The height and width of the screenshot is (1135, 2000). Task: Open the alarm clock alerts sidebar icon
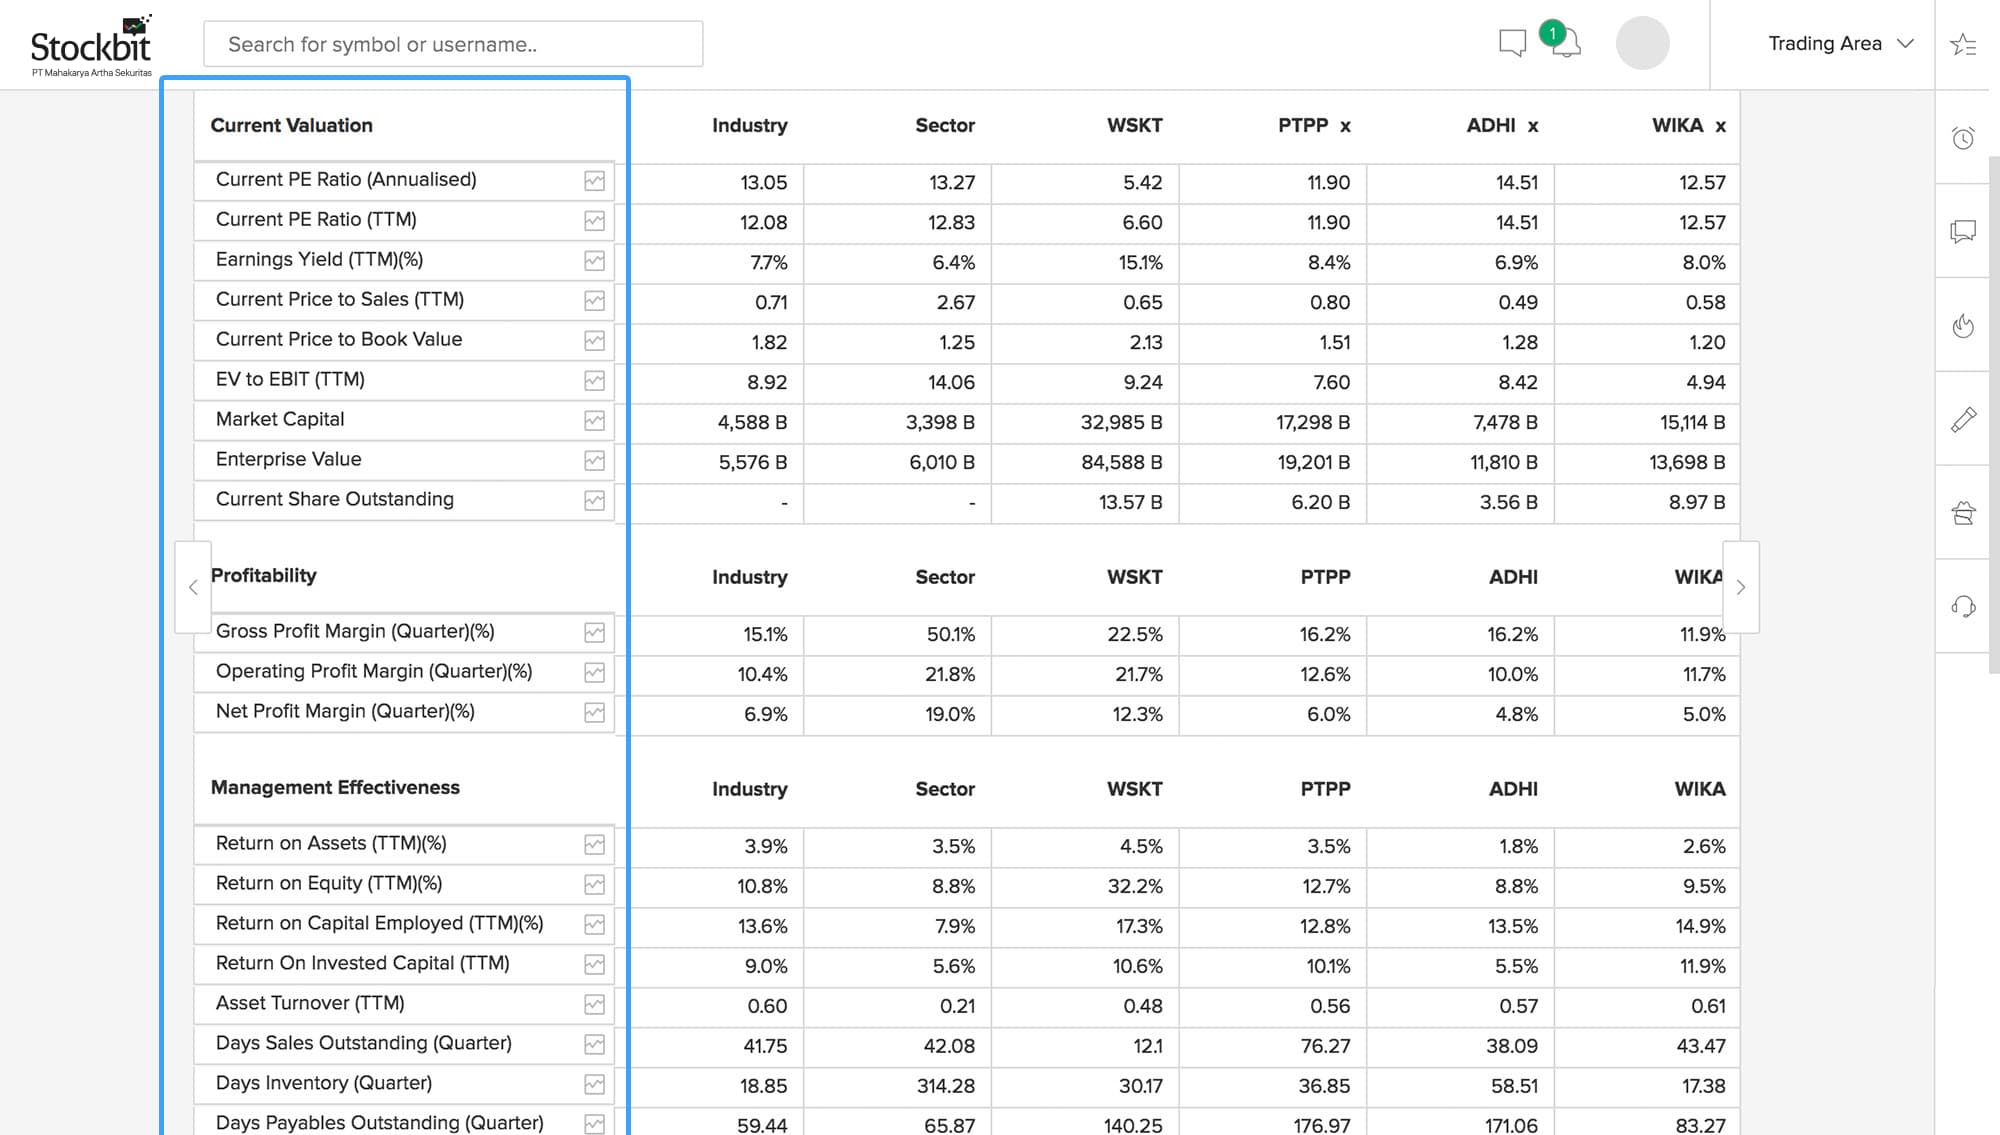1963,138
